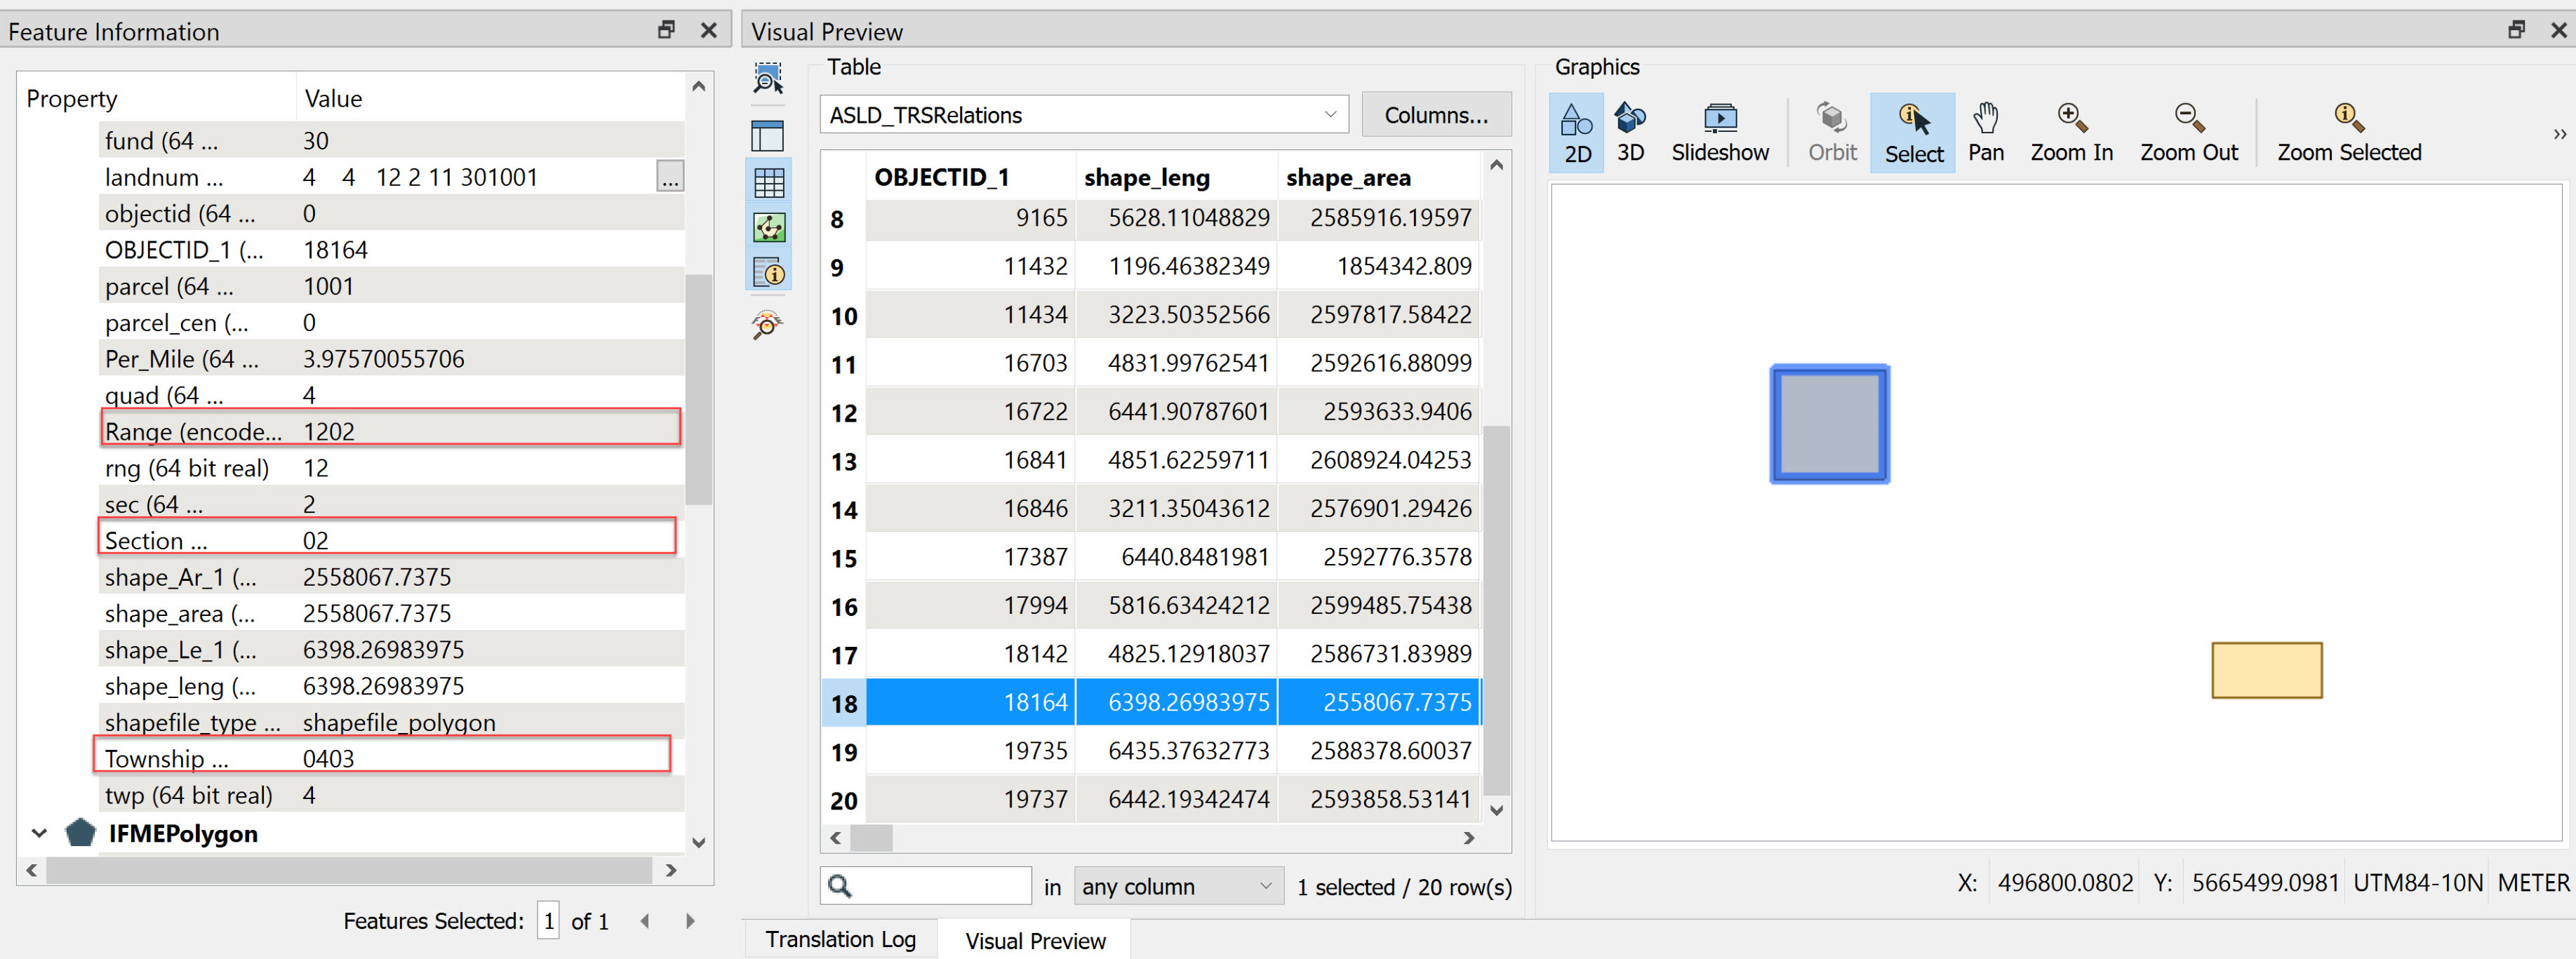Focus the table search input field

pyautogui.click(x=926, y=887)
